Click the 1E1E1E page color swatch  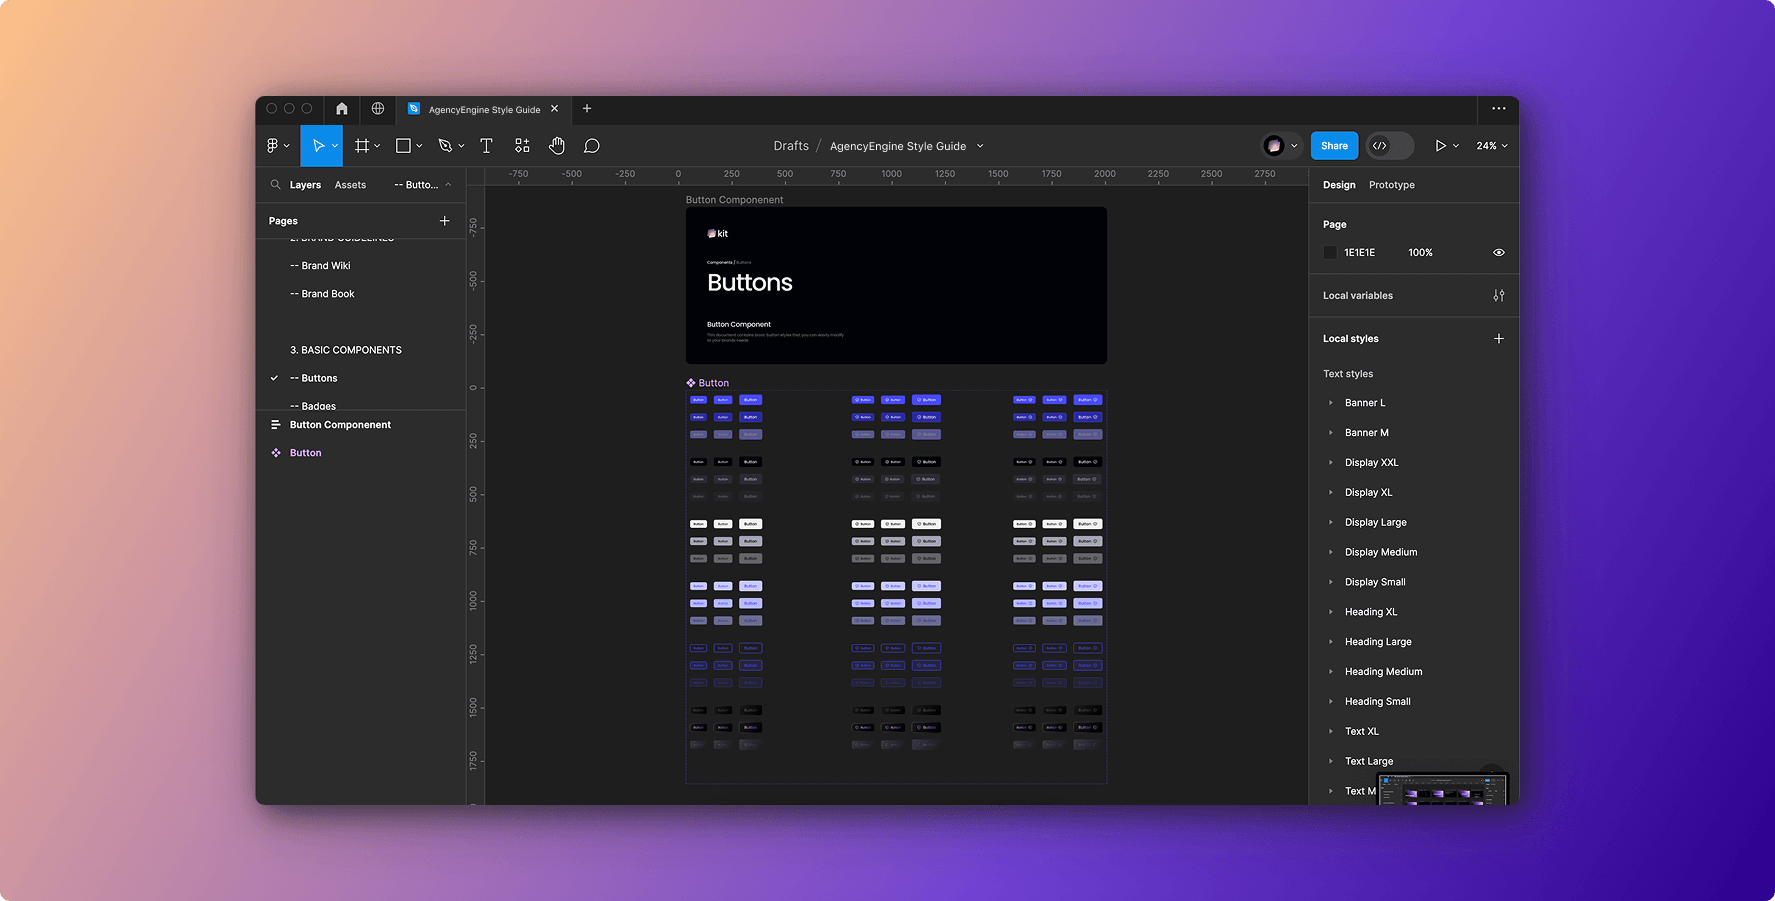(1330, 253)
